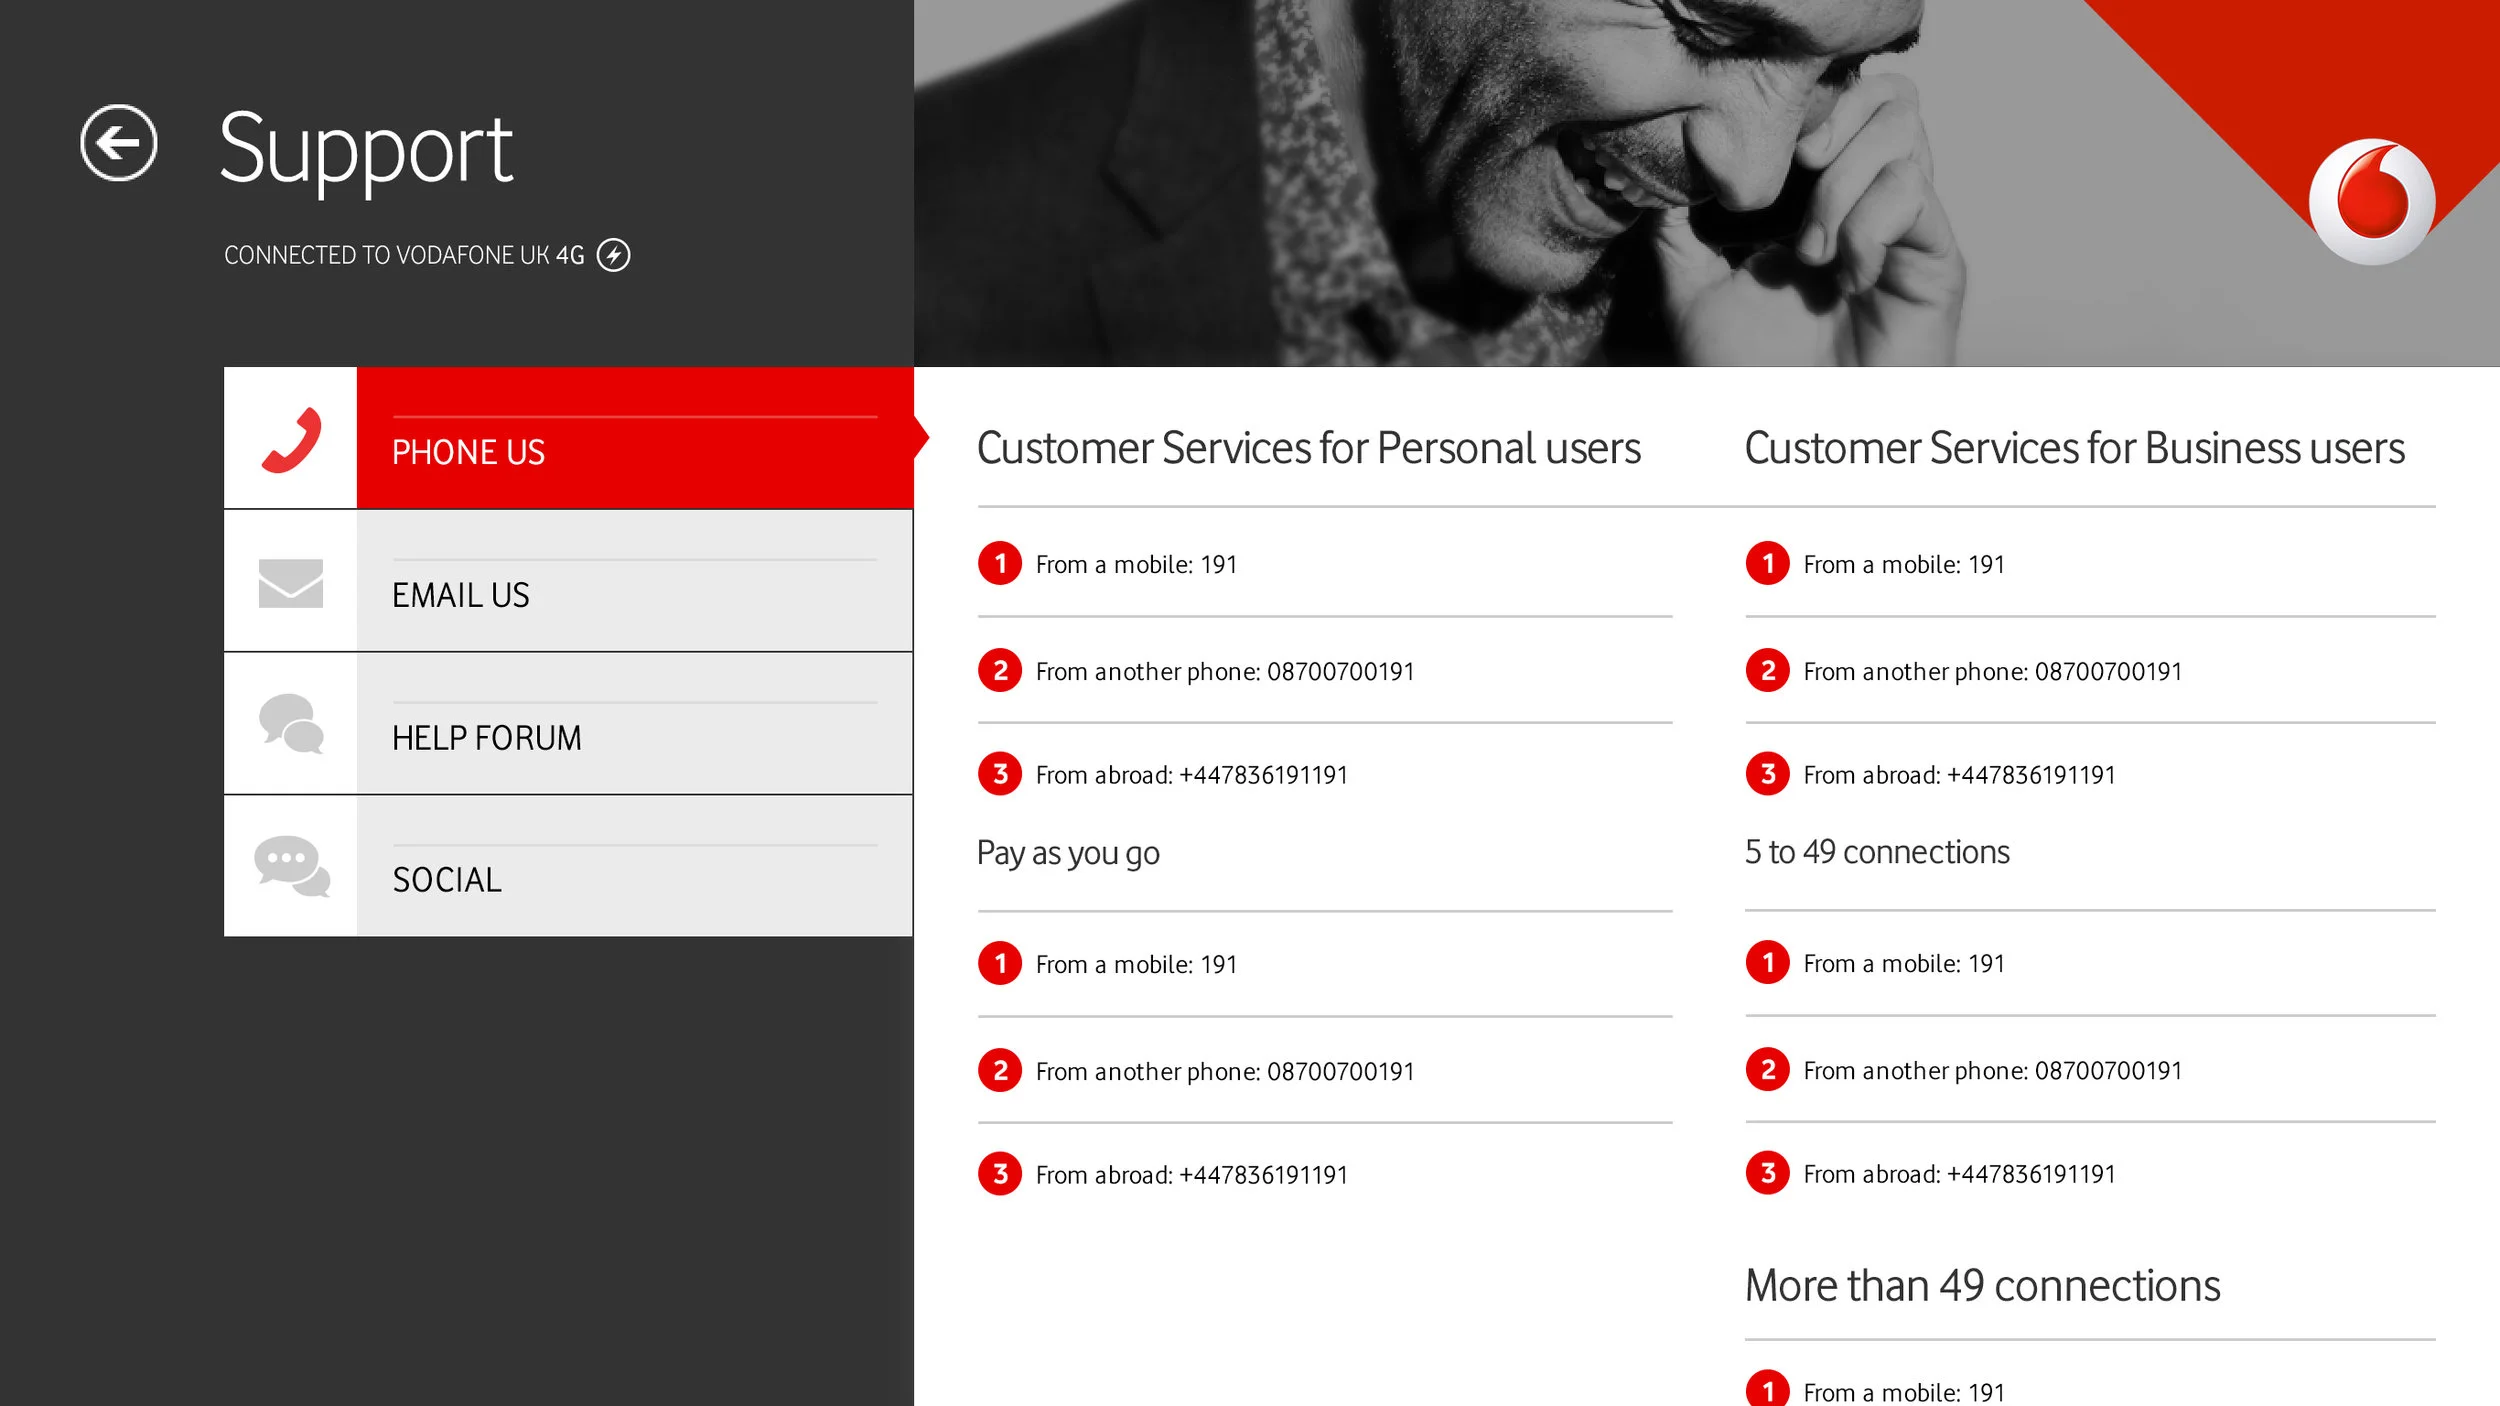Click the red phone handset icon
2500x1406 pixels.
[291, 439]
